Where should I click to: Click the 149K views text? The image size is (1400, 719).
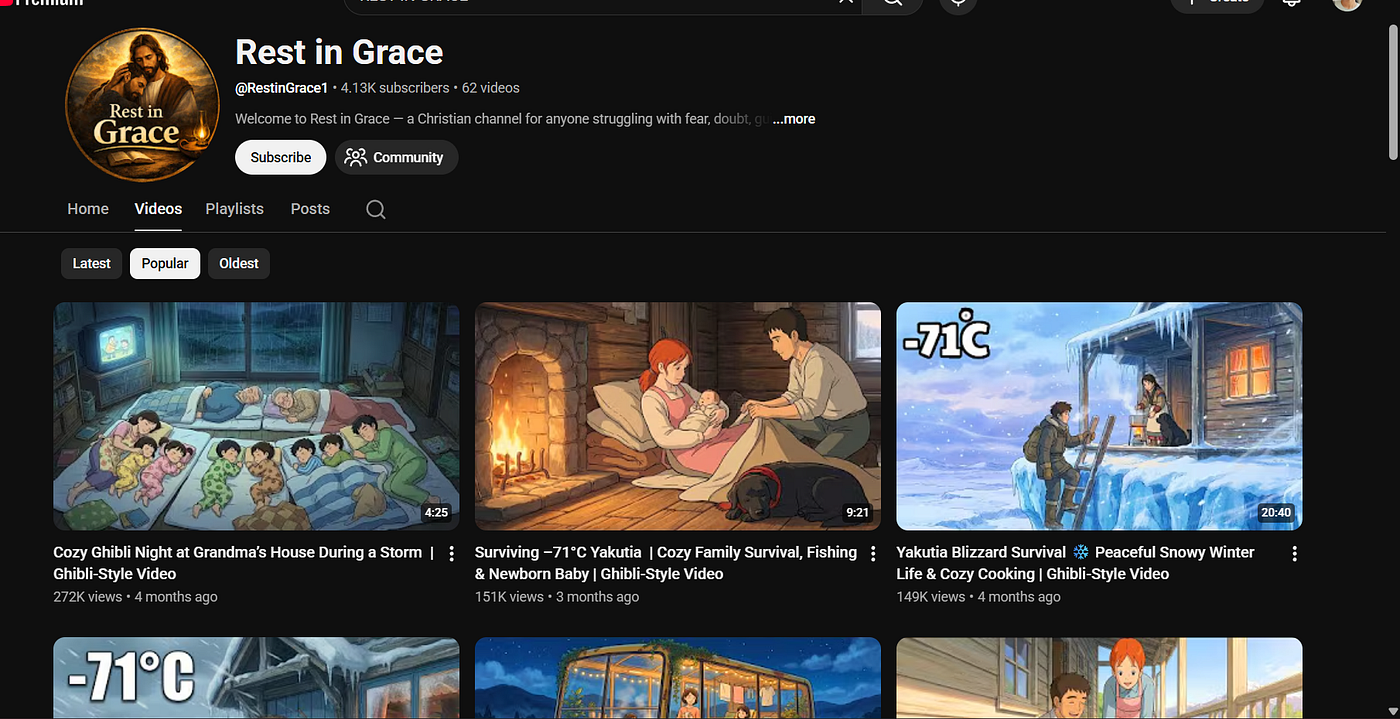[x=931, y=597]
